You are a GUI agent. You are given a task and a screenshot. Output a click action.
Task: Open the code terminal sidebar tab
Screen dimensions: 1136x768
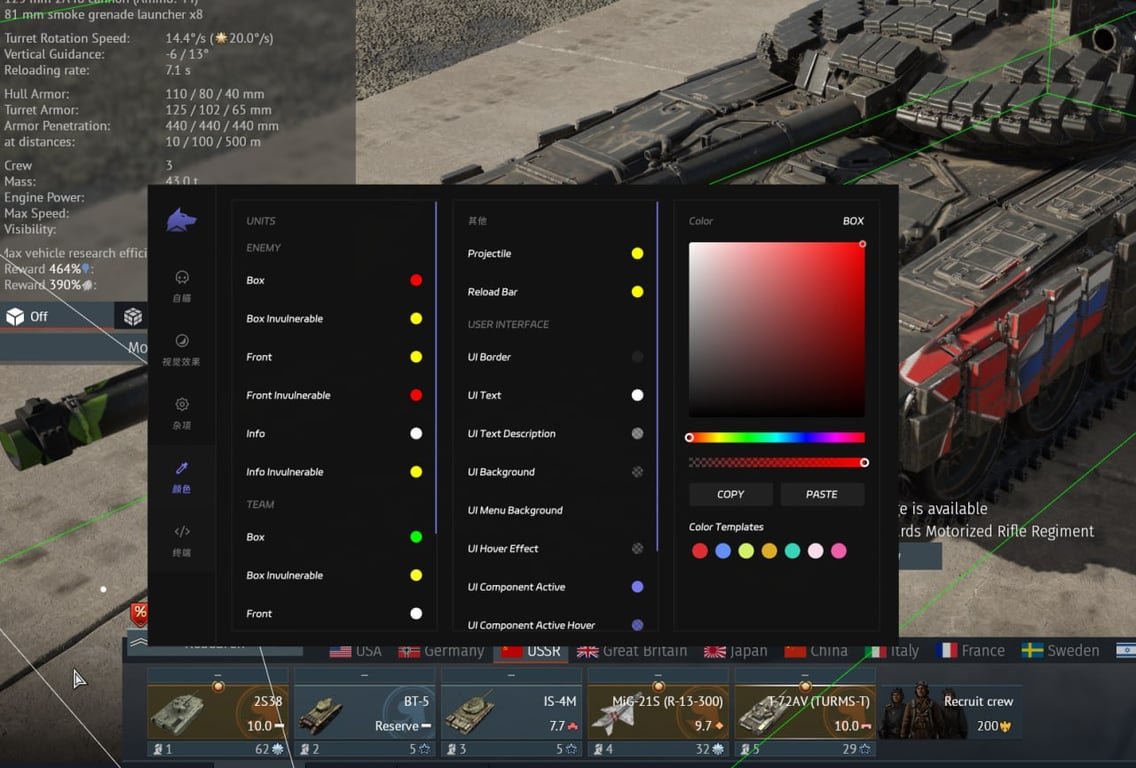click(x=182, y=540)
